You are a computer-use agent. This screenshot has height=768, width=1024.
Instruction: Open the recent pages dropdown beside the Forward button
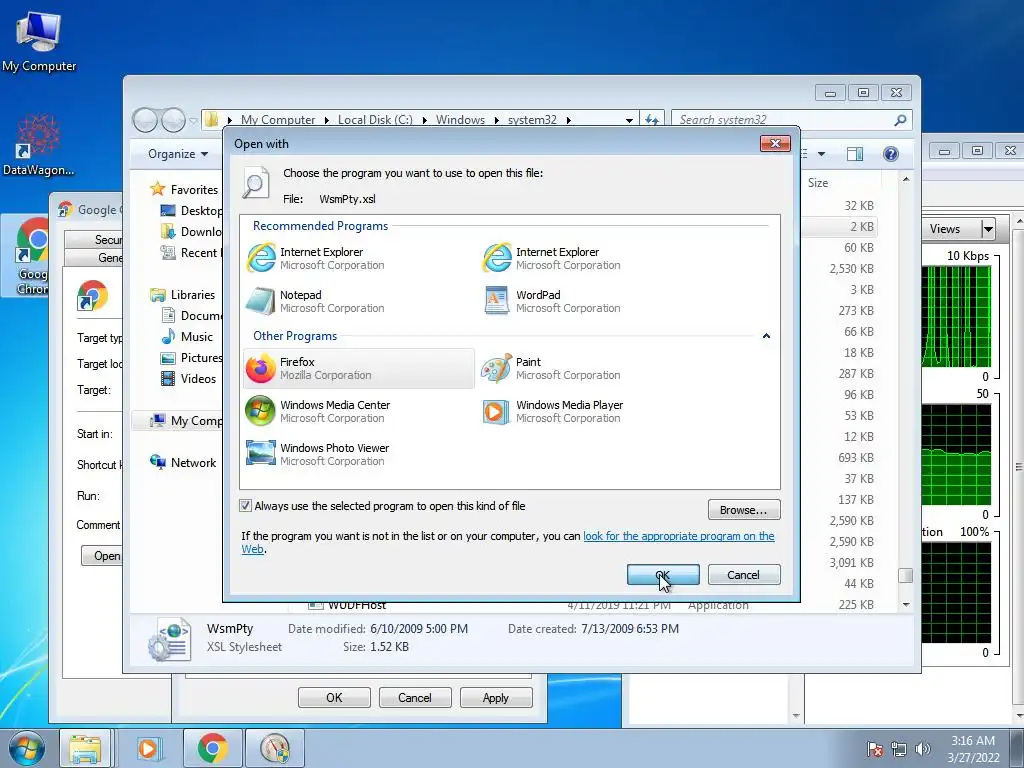point(193,120)
